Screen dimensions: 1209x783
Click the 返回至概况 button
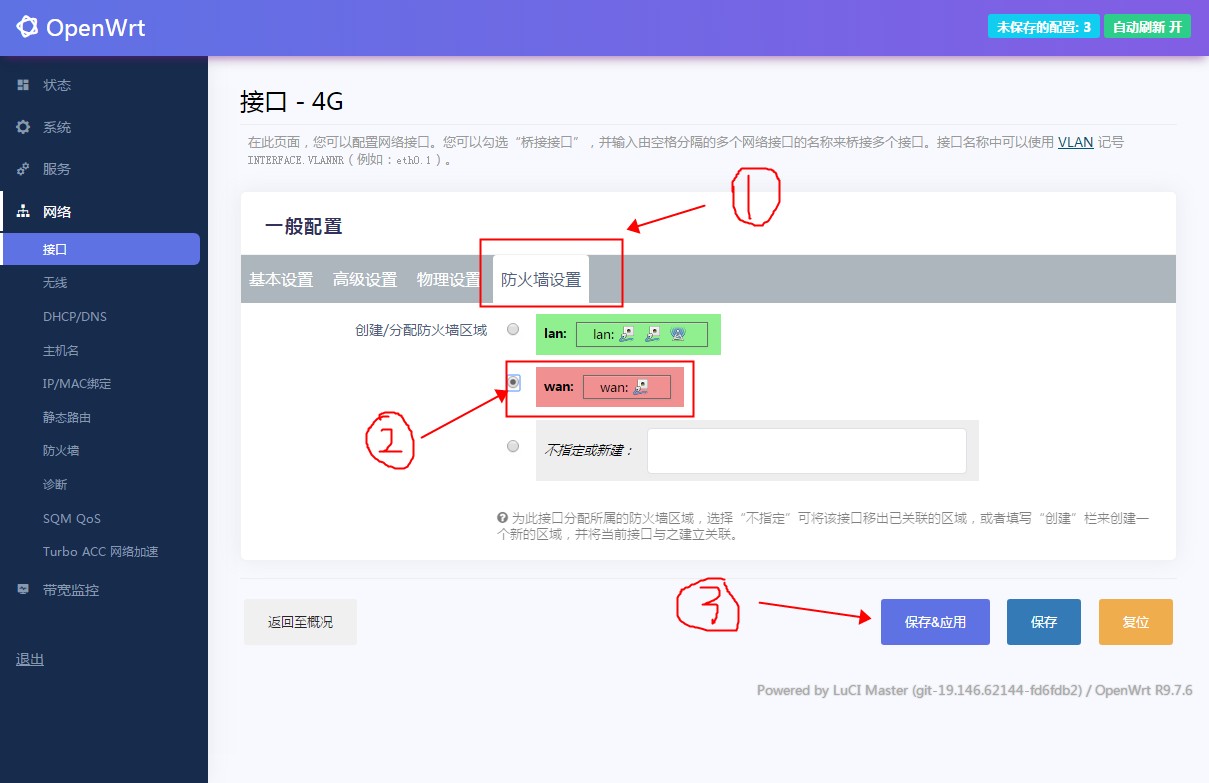(300, 622)
